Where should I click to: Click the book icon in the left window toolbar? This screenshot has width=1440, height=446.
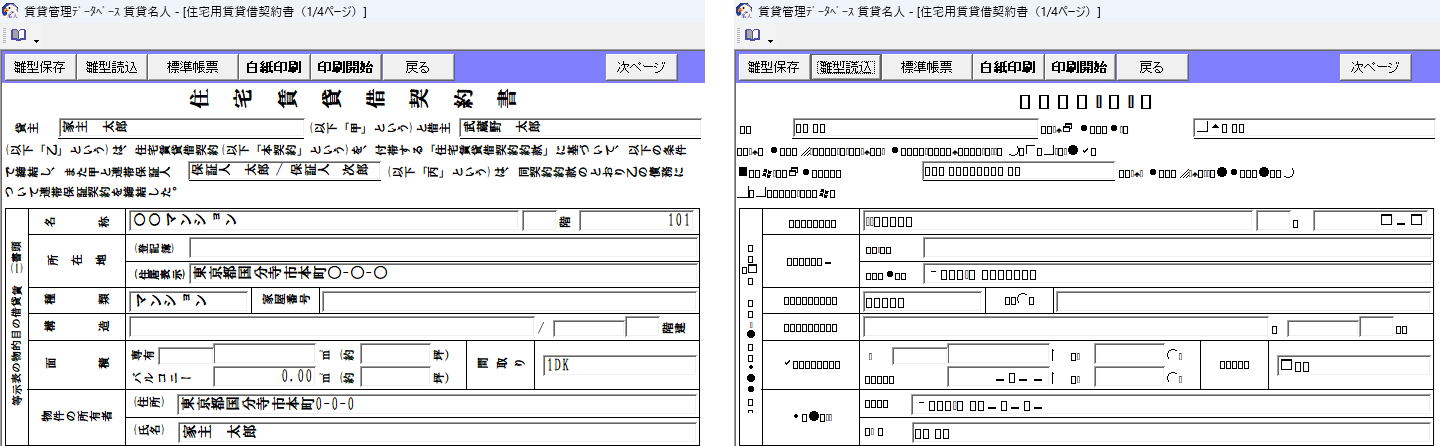(17, 36)
